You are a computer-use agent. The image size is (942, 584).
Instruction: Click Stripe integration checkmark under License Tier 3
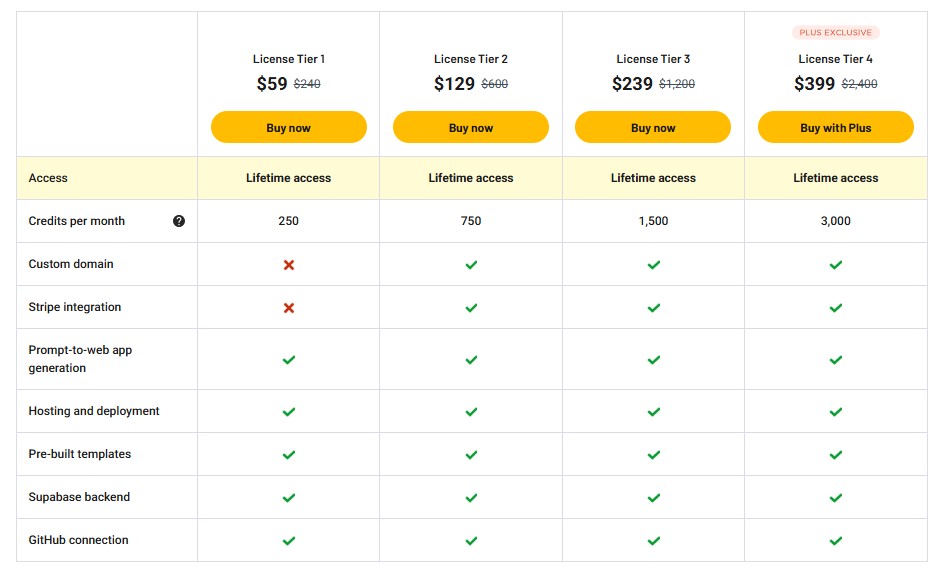(654, 308)
